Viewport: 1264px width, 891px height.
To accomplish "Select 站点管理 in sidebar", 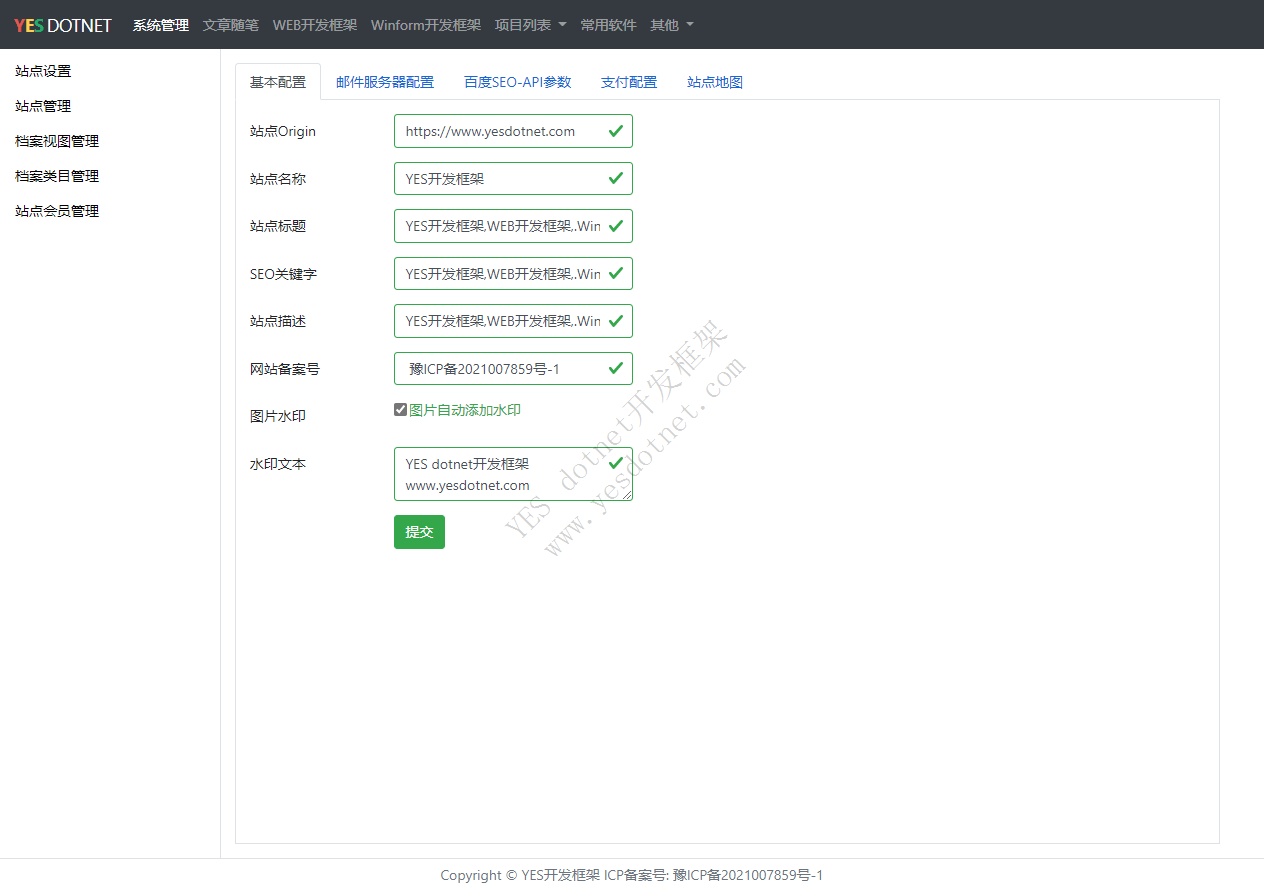I will pos(43,106).
